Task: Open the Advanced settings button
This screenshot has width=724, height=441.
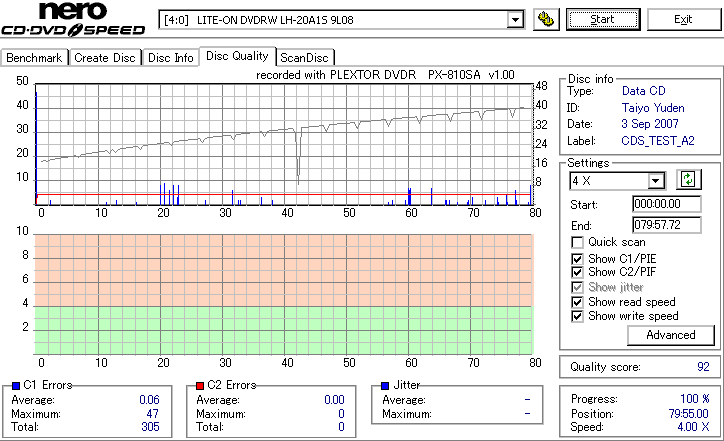Action: click(670, 335)
